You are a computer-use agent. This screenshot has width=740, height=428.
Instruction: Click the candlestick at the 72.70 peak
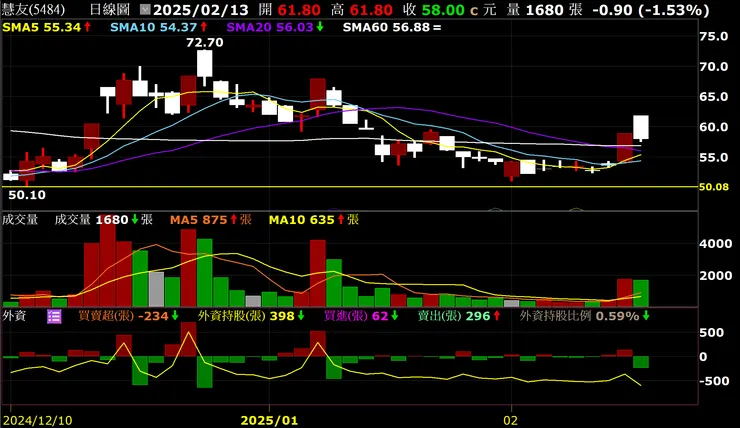[x=204, y=65]
